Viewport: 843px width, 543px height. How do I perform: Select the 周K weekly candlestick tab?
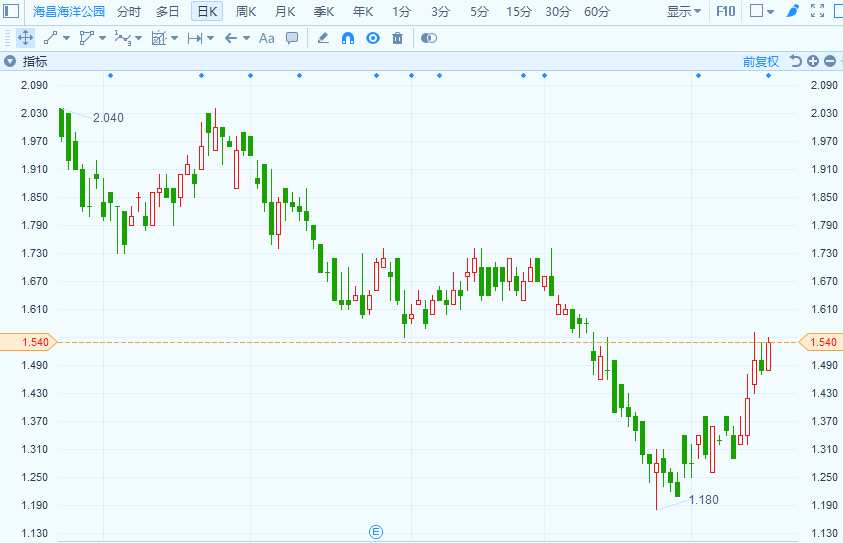click(x=246, y=11)
